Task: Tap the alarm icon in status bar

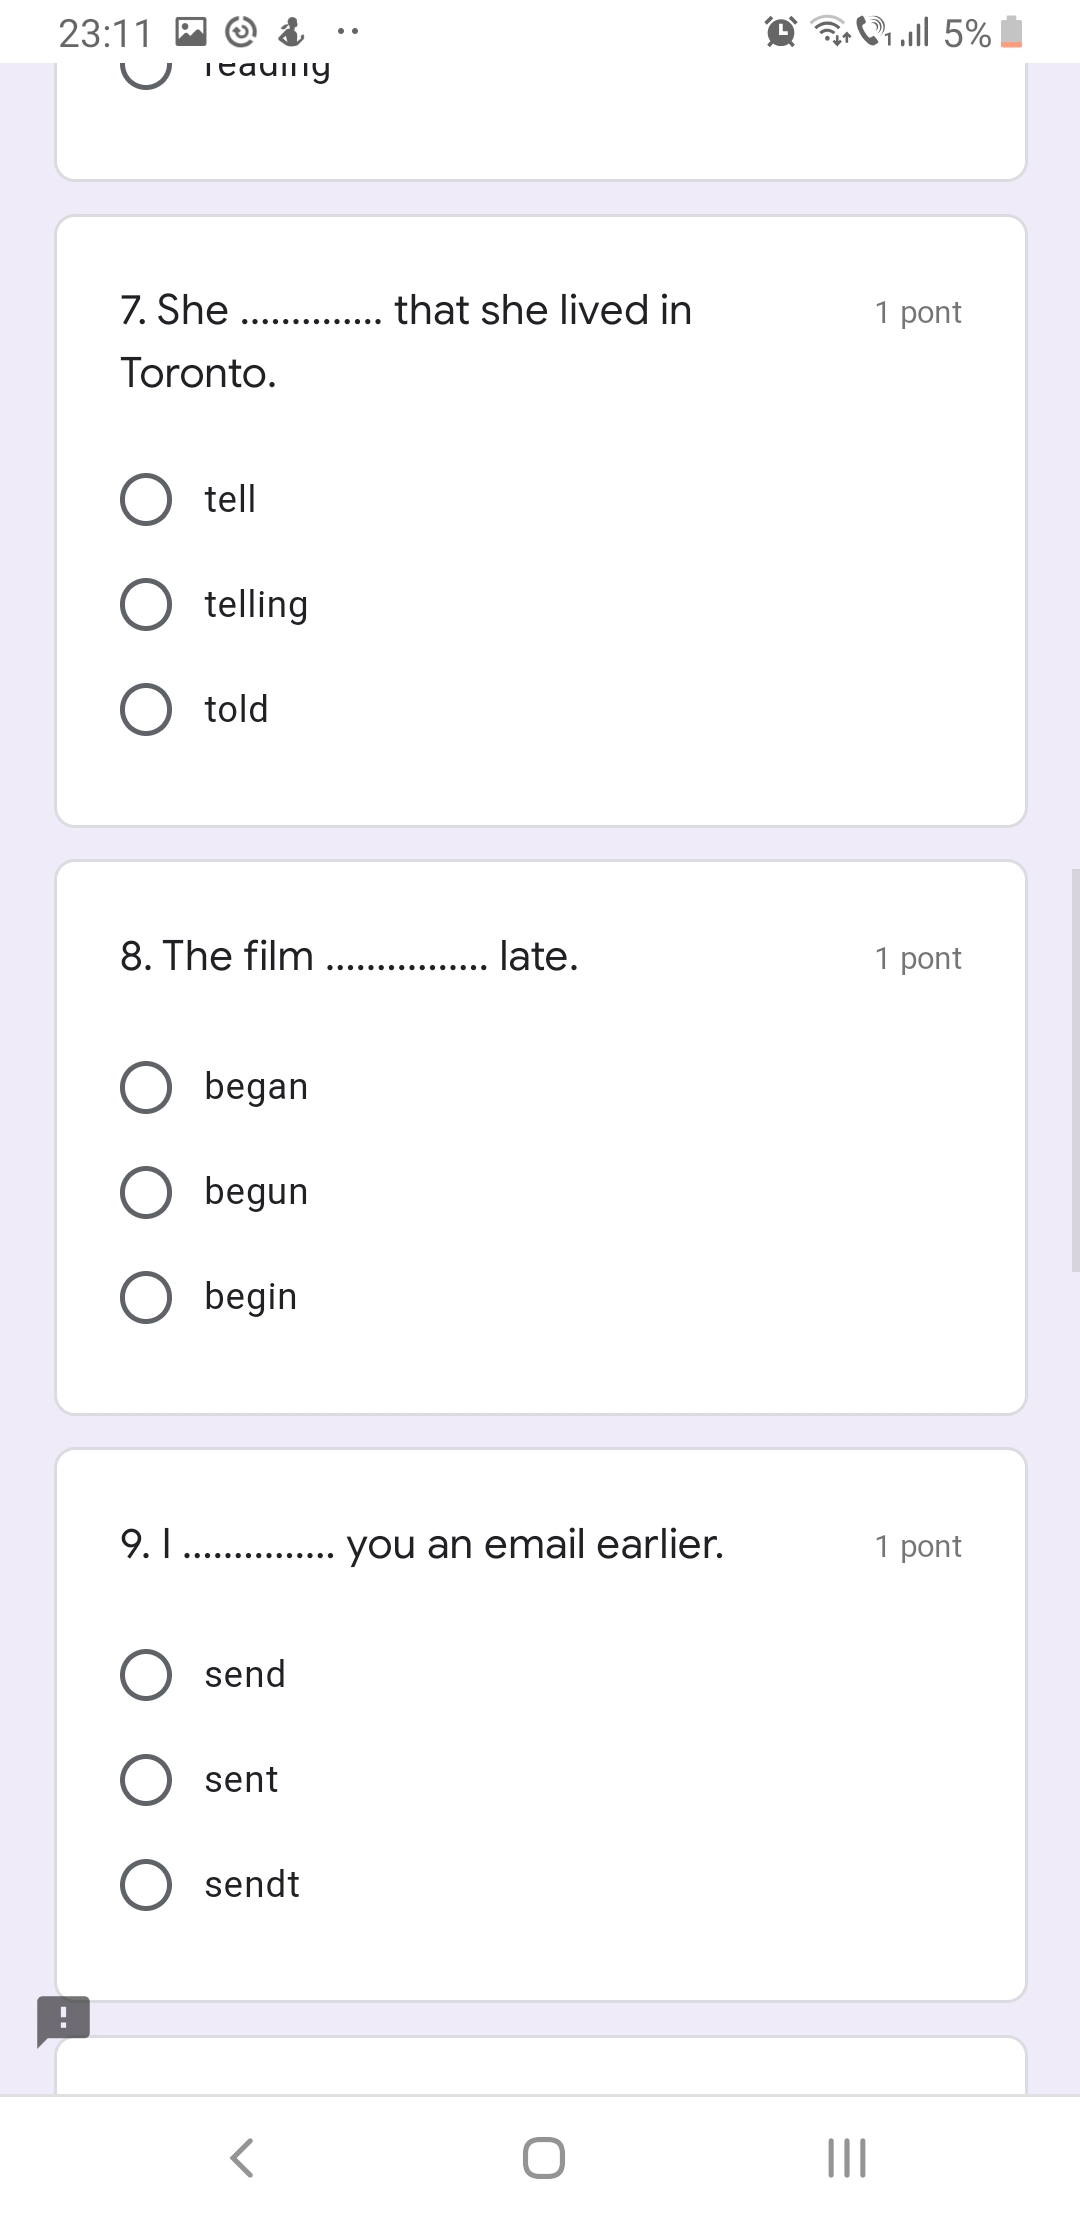Action: pyautogui.click(x=781, y=33)
